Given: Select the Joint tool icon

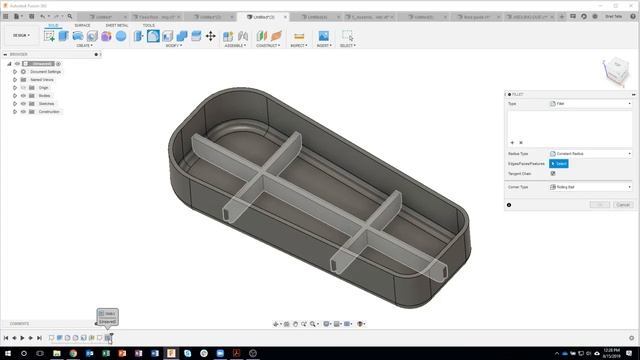Looking at the screenshot, I should (243, 36).
